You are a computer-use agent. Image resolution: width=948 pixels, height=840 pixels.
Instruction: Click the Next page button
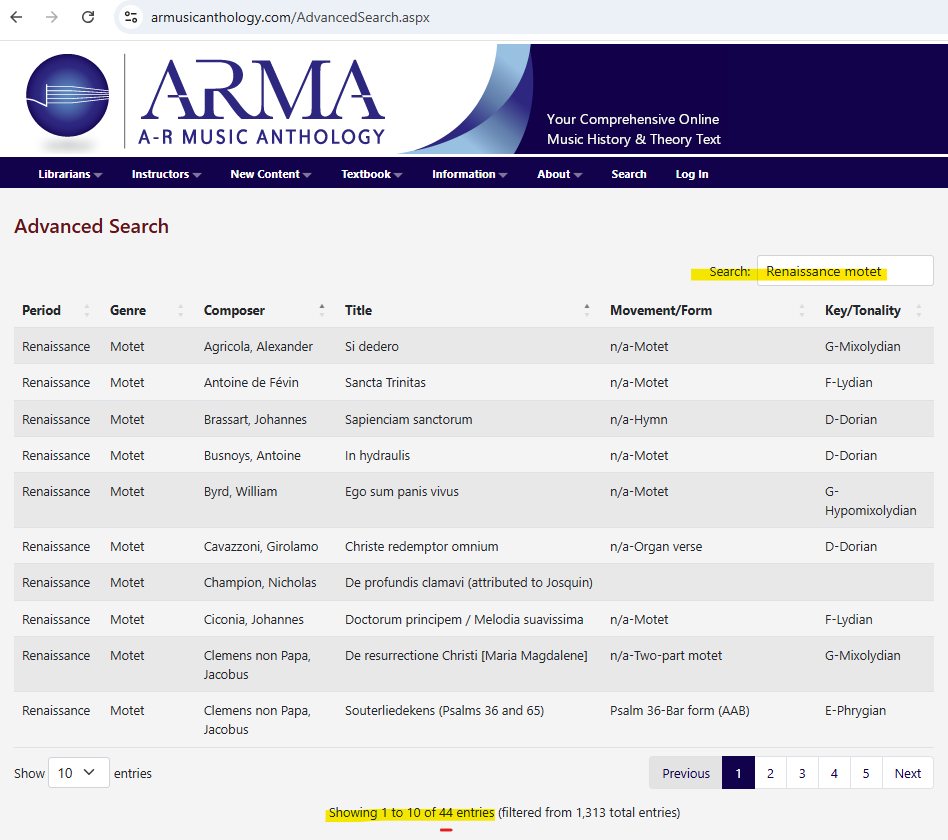pyautogui.click(x=907, y=773)
